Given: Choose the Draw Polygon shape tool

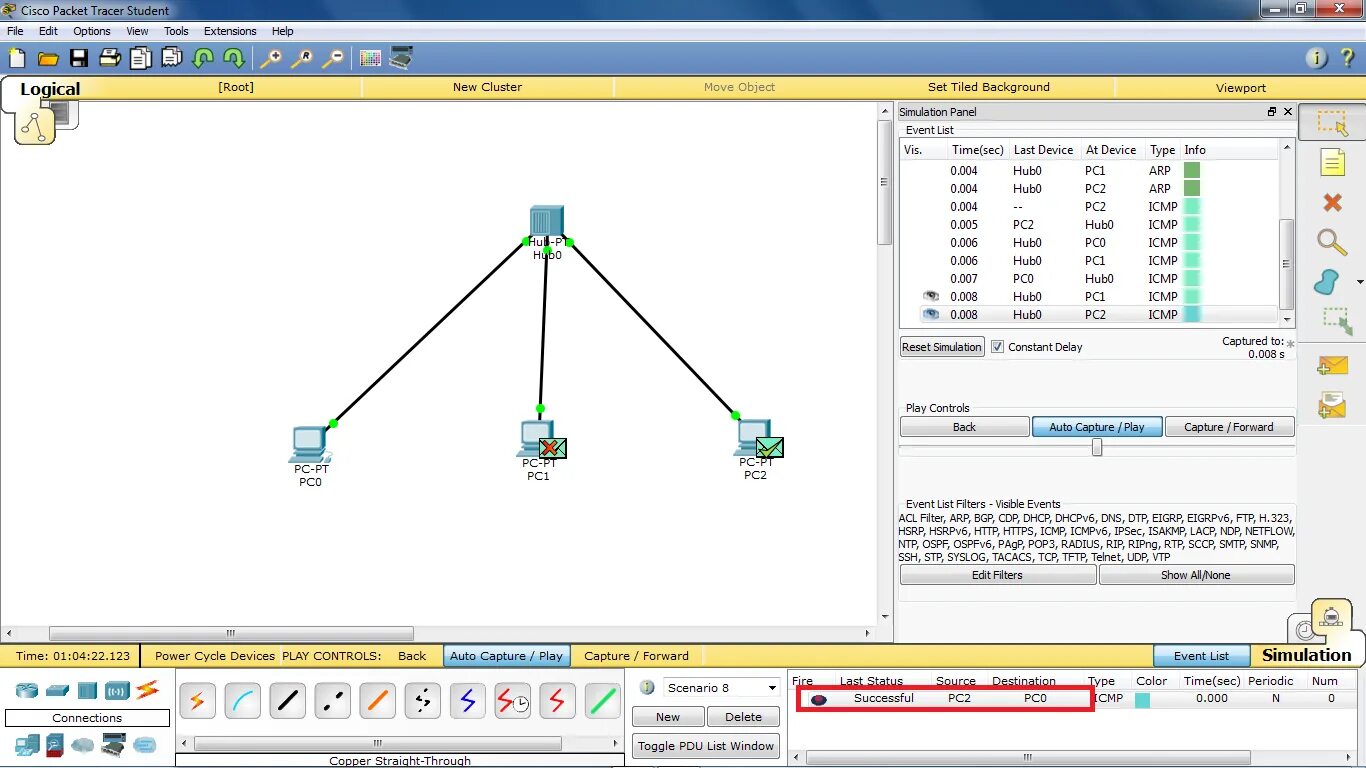Looking at the screenshot, I should point(1327,283).
